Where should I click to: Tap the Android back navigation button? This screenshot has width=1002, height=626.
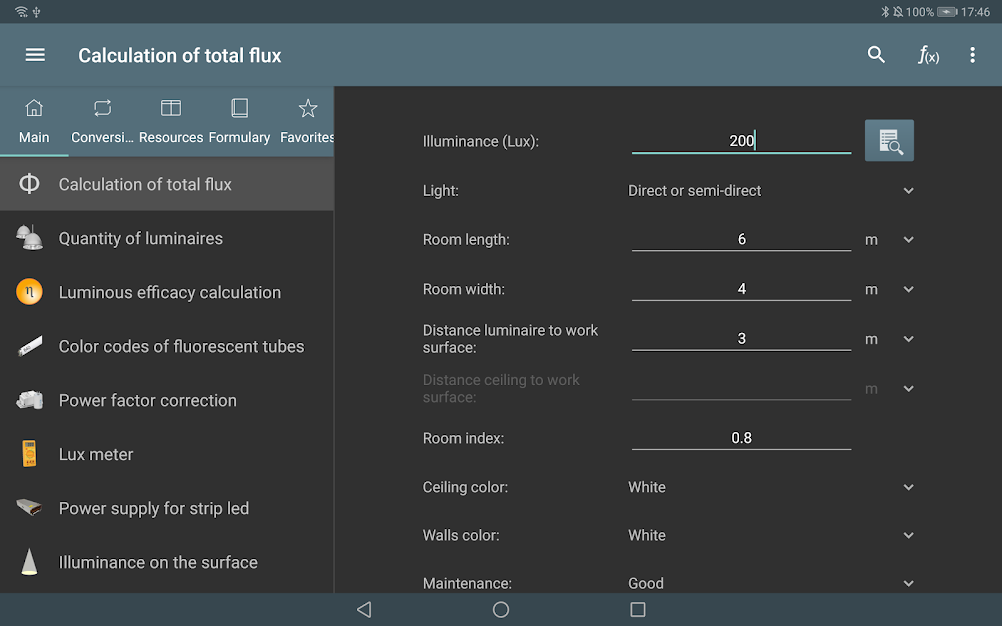click(x=364, y=609)
